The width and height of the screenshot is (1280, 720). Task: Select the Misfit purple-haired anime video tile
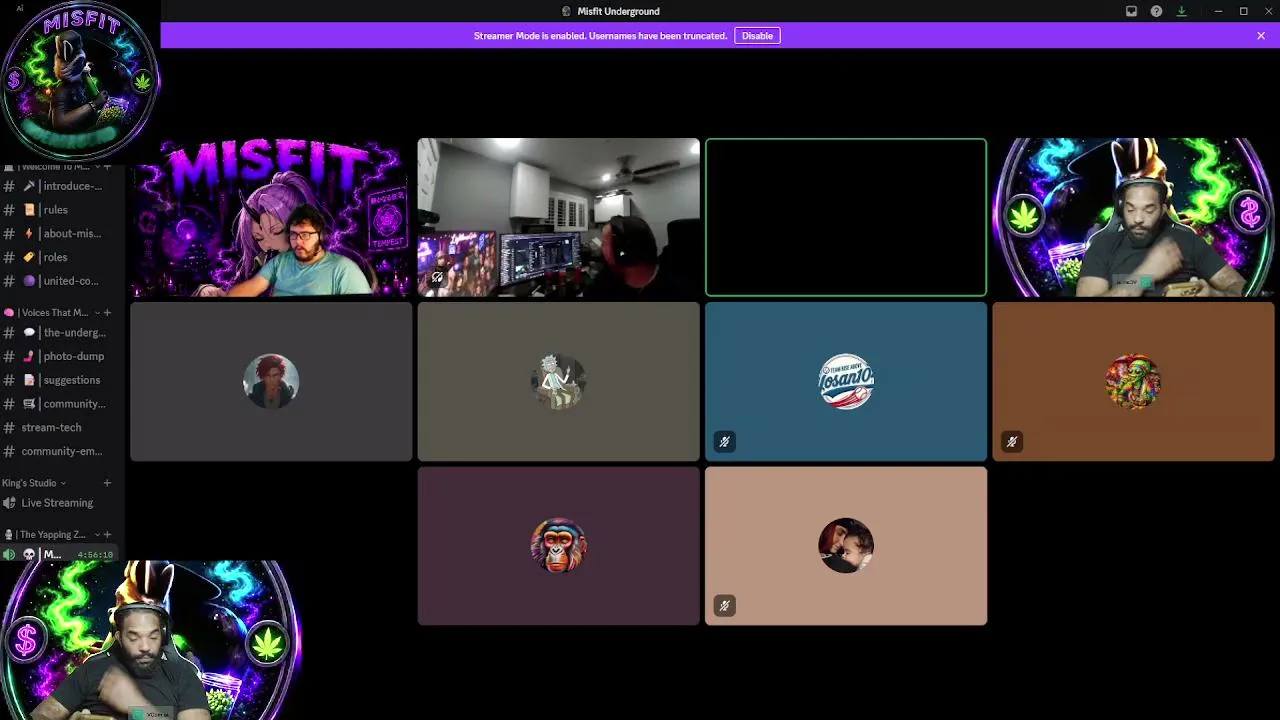271,218
